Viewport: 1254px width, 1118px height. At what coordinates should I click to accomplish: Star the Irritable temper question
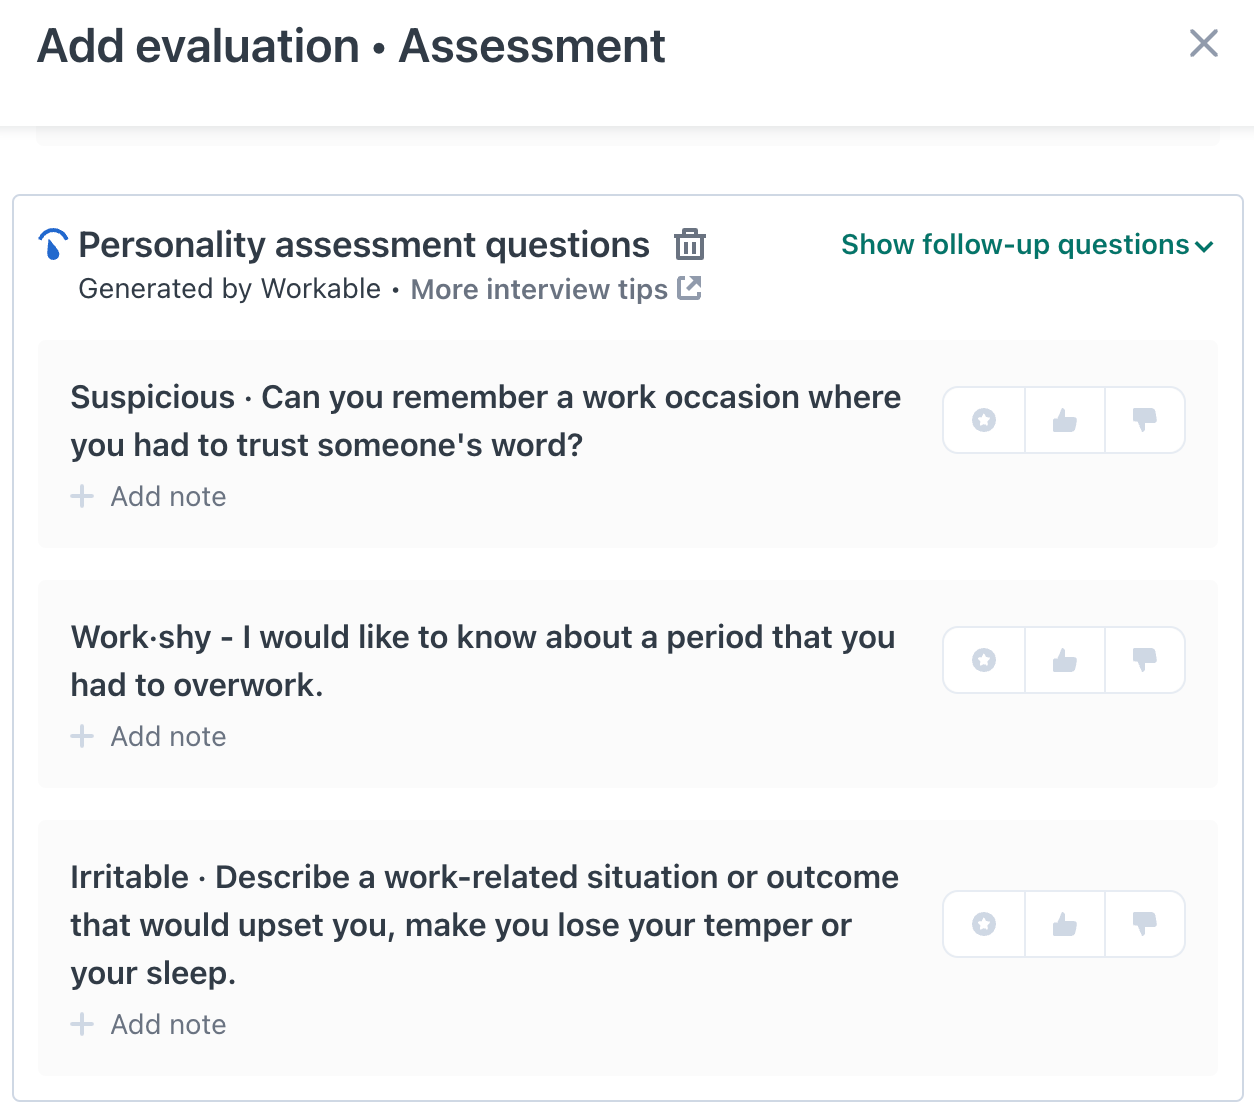(x=984, y=924)
